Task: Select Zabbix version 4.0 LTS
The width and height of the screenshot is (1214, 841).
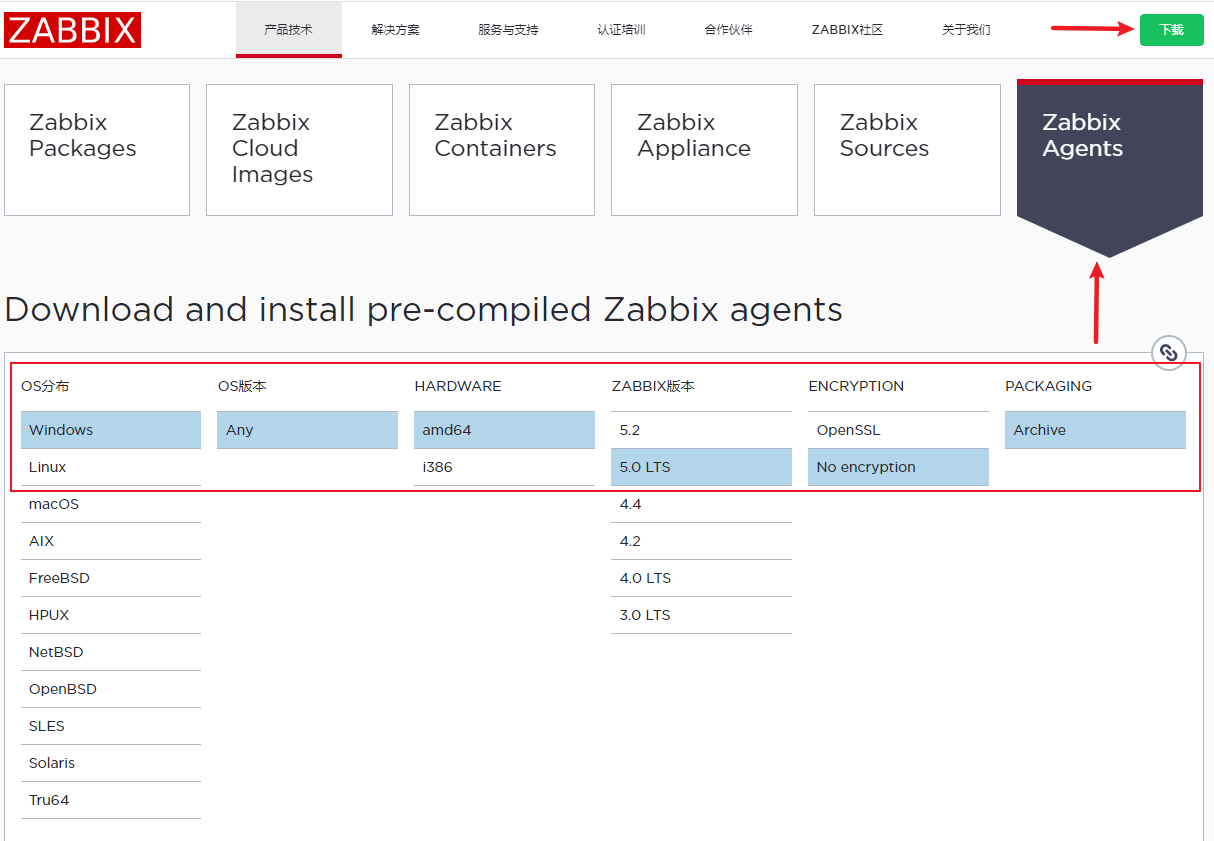Action: point(700,578)
